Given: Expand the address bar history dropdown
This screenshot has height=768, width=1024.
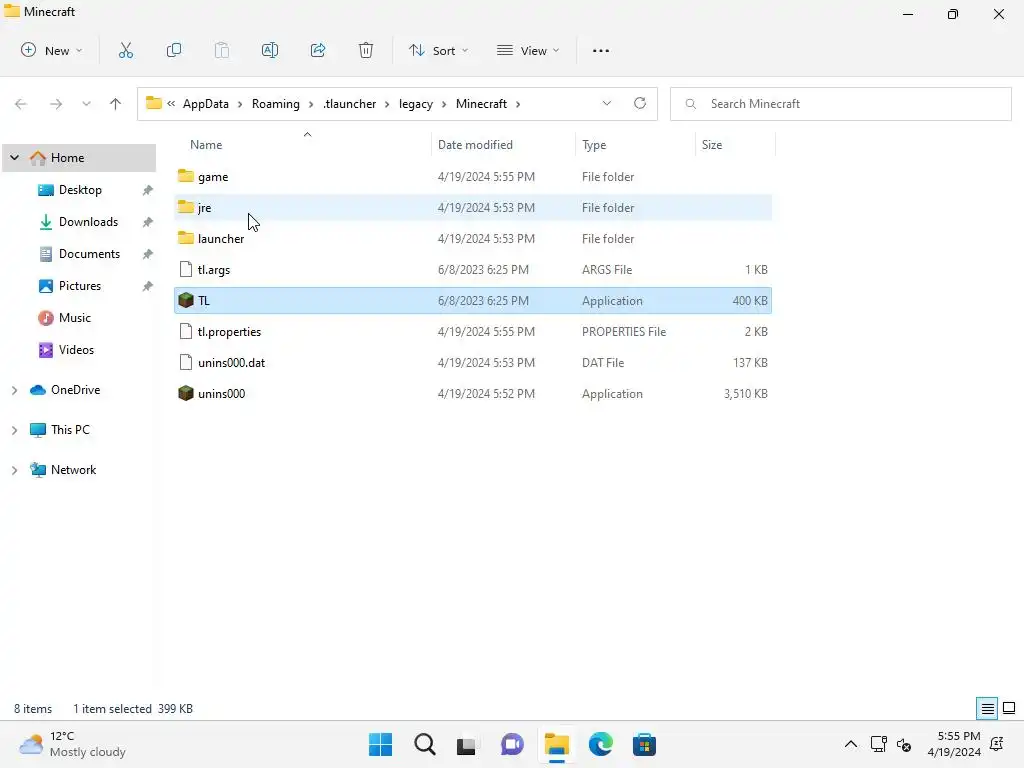Looking at the screenshot, I should tap(607, 103).
